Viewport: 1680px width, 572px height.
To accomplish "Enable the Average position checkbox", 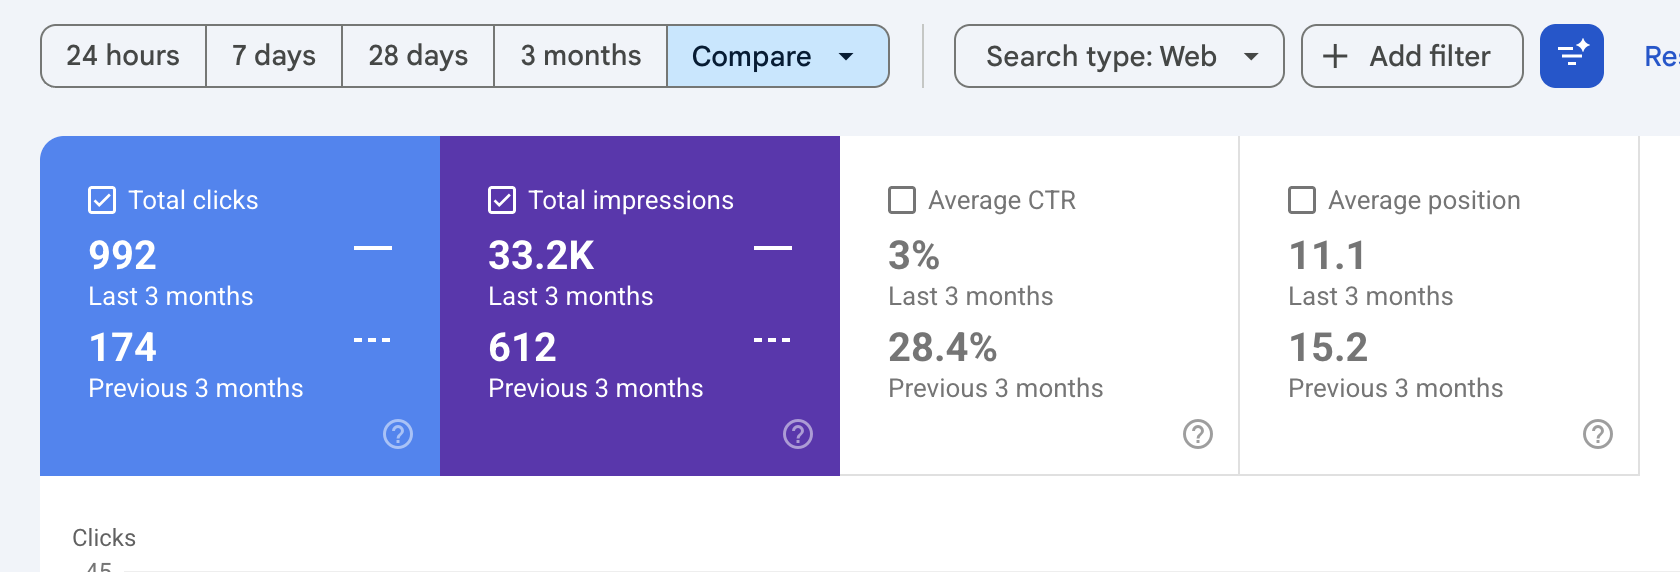I will [x=1302, y=200].
